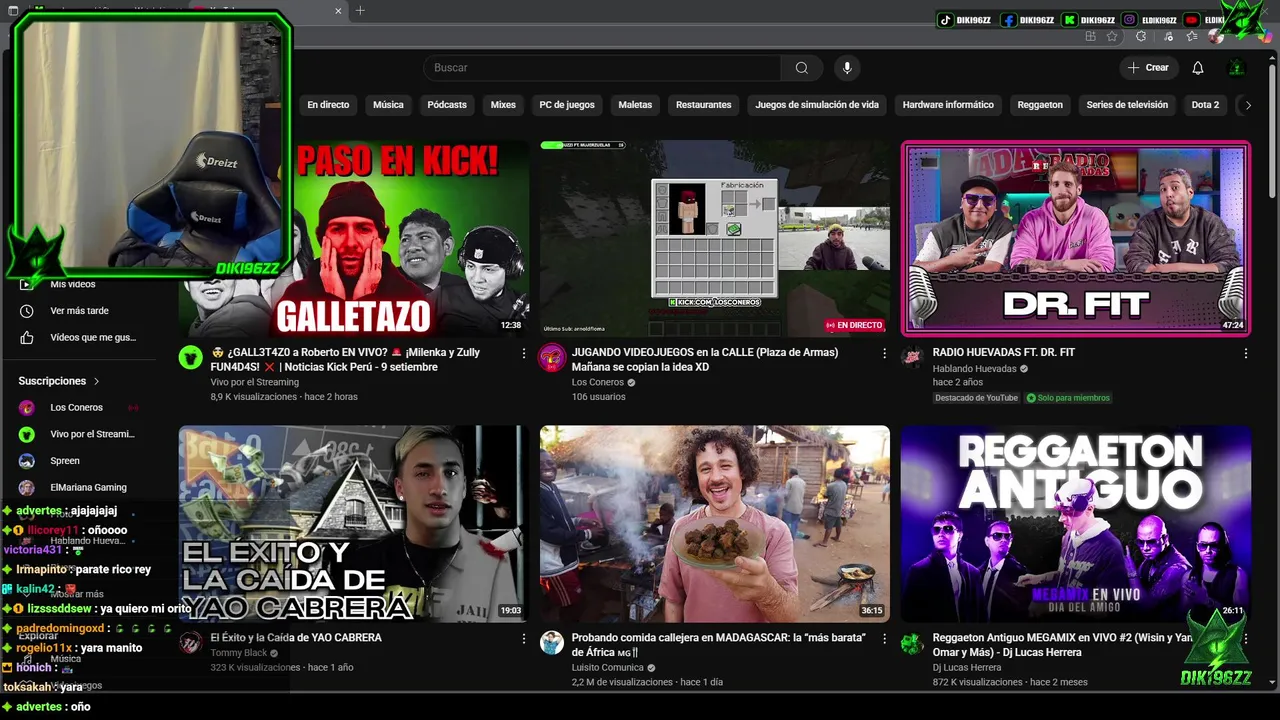This screenshot has width=1280, height=720.
Task: Open ElMariana Gaming subscription avatar
Action: [27, 488]
